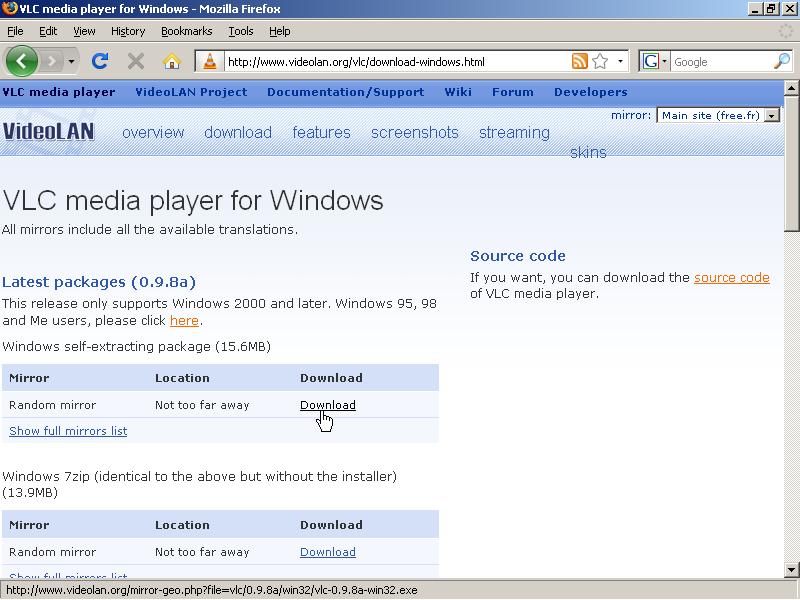Expand the back/forward history dropdown arrow

(x=71, y=62)
